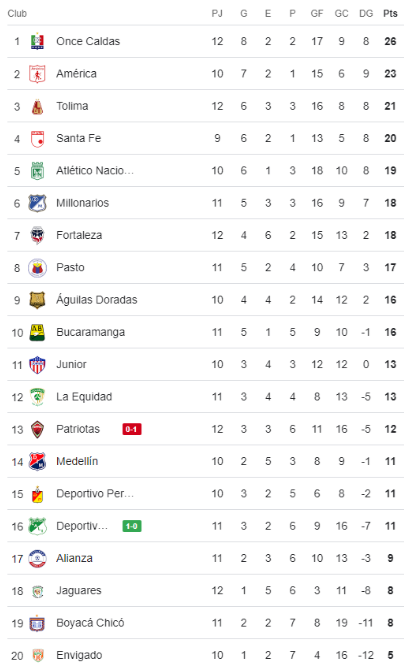Screen dimensions: 404x670
Task: Open the Santa Fe team name
Action: click(79, 138)
